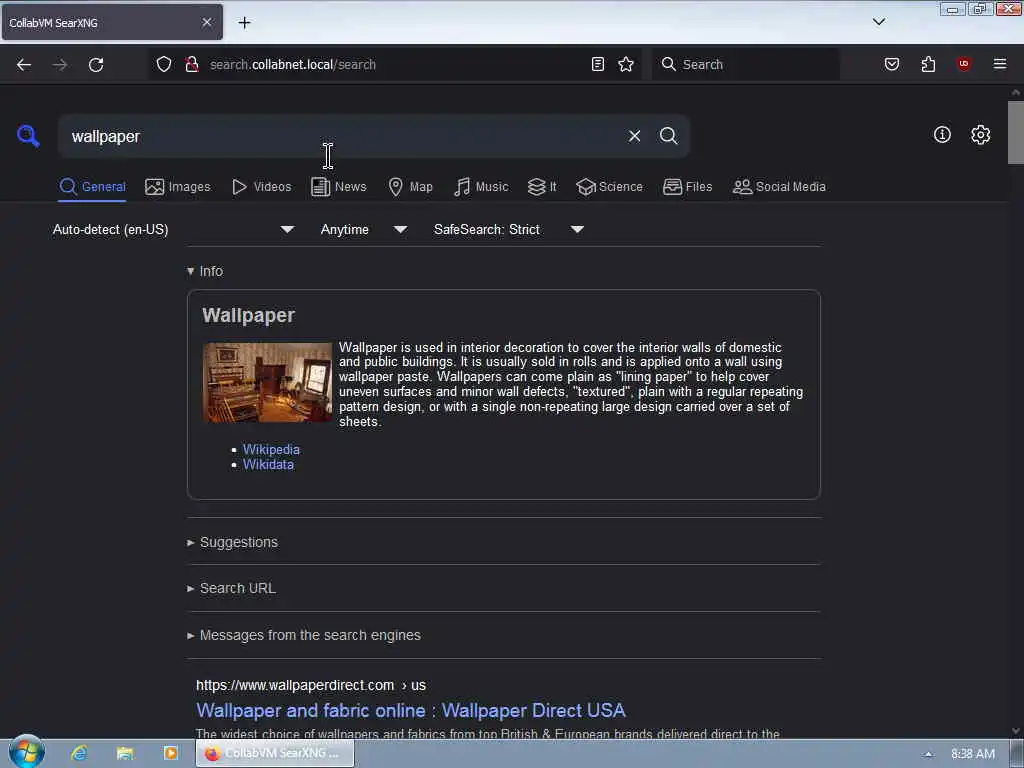Expand the Suggestions section

pos(232,543)
